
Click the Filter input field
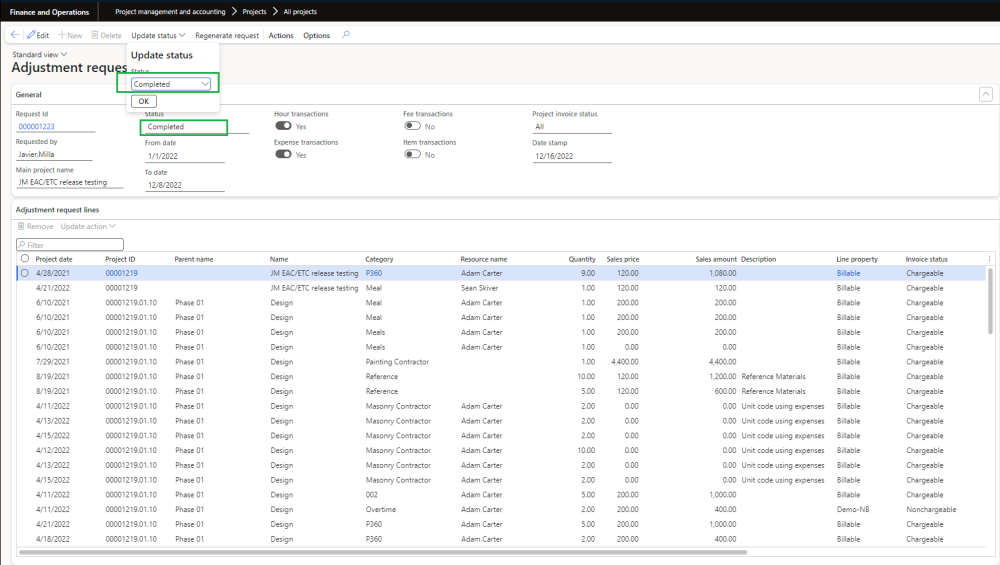pyautogui.click(x=70, y=244)
